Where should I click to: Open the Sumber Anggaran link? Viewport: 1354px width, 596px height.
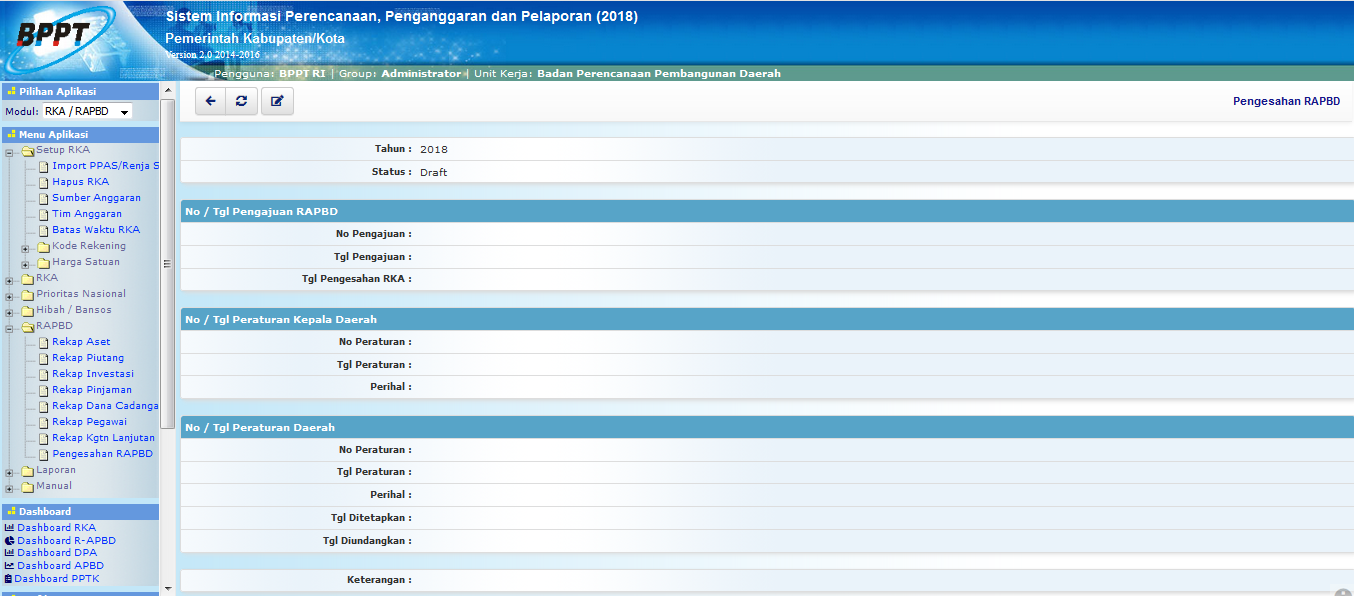pos(96,198)
